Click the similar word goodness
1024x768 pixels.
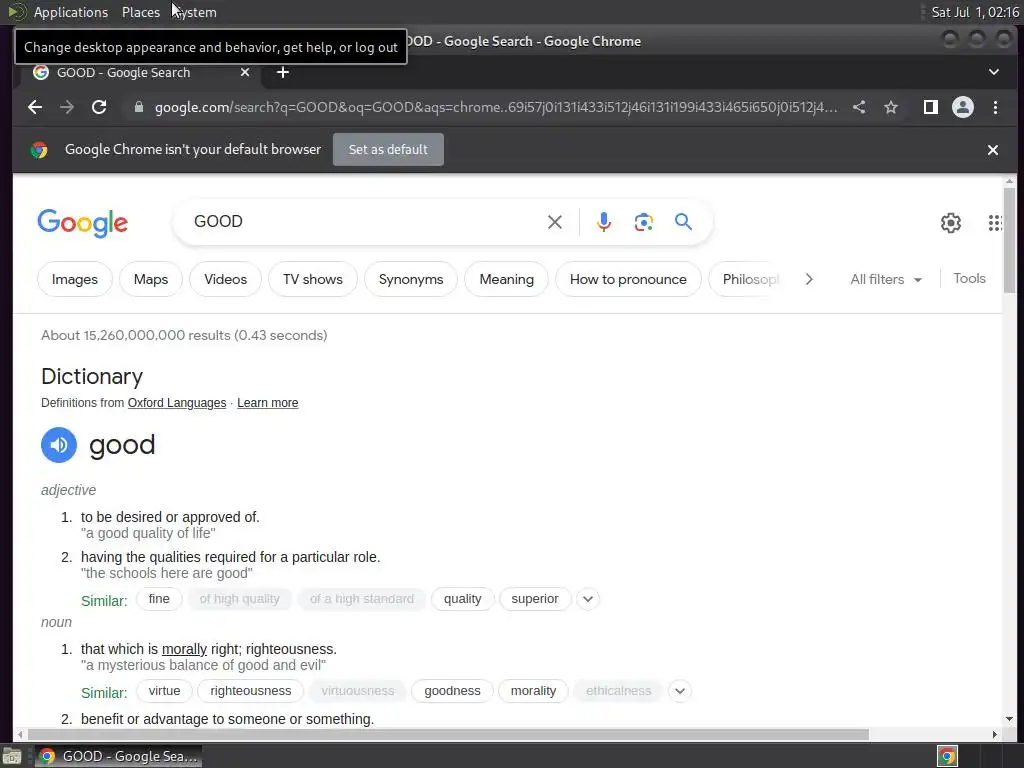(x=452, y=691)
